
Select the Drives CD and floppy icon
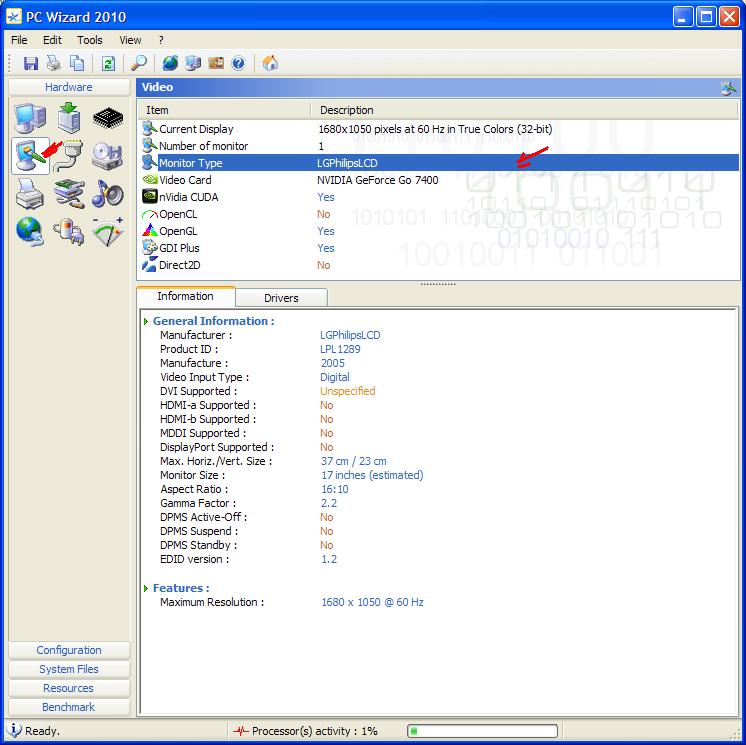click(108, 156)
